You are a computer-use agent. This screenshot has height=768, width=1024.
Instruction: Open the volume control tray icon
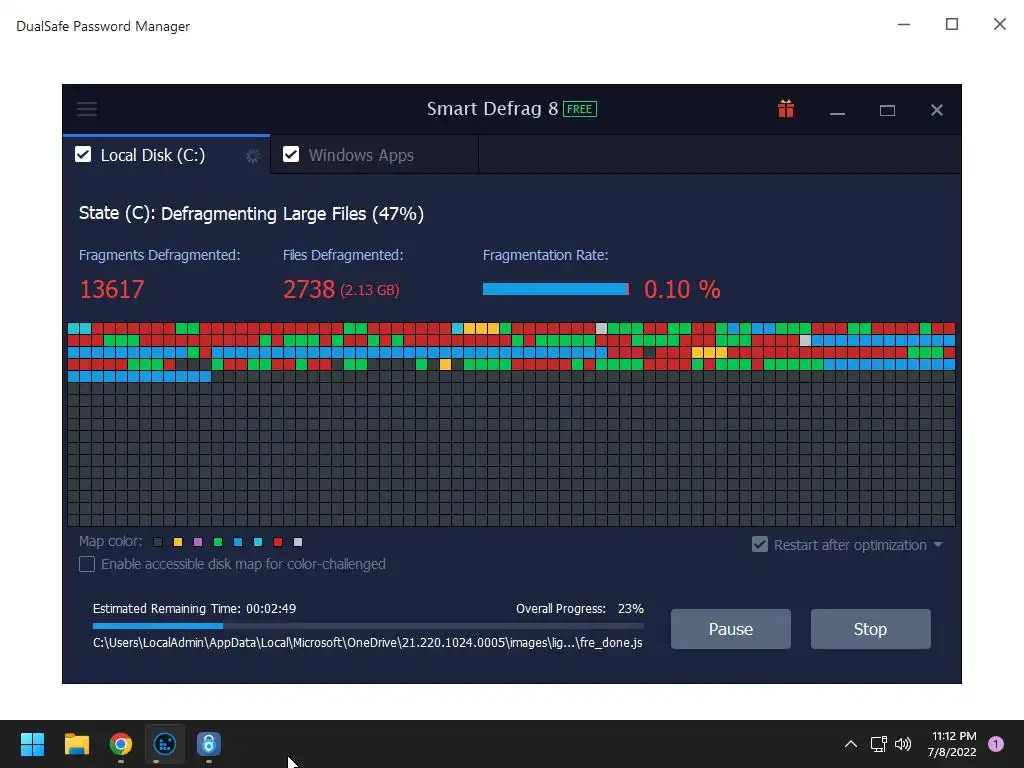click(903, 744)
